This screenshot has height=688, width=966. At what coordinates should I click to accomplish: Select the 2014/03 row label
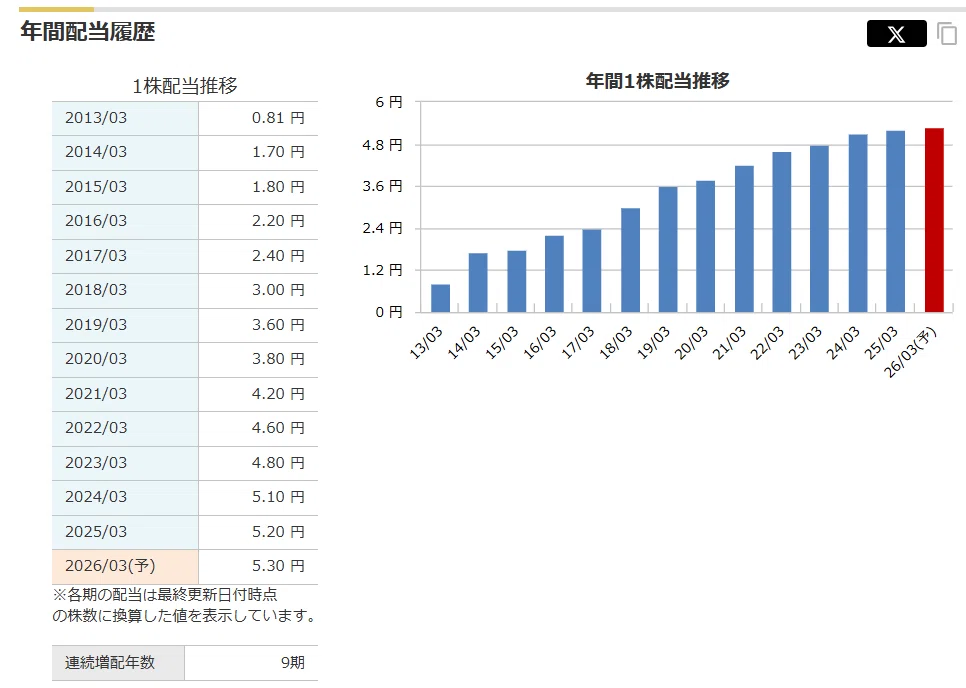(x=96, y=152)
